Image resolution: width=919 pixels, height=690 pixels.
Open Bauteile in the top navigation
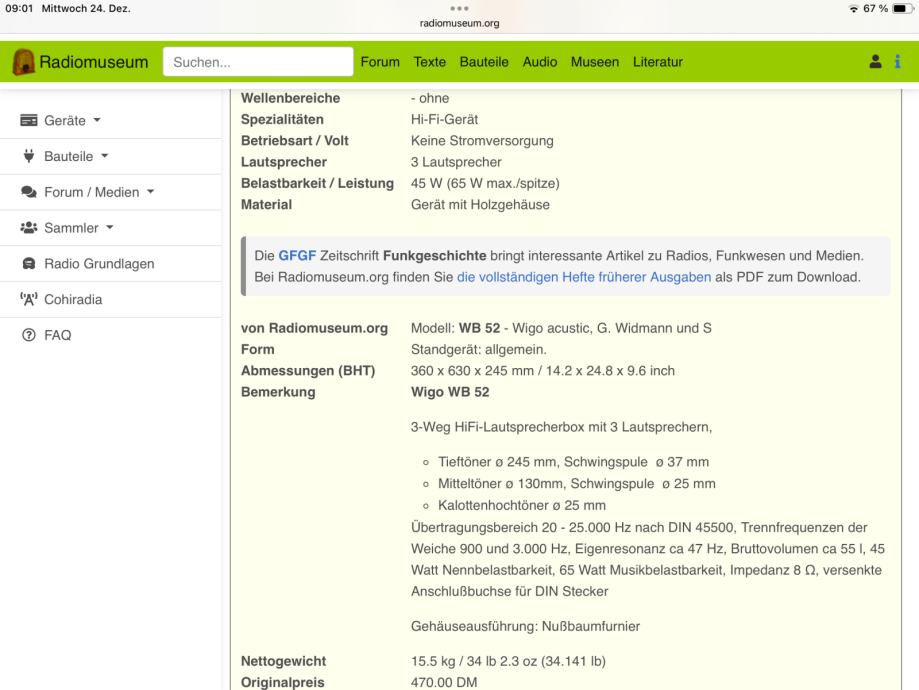coord(484,62)
